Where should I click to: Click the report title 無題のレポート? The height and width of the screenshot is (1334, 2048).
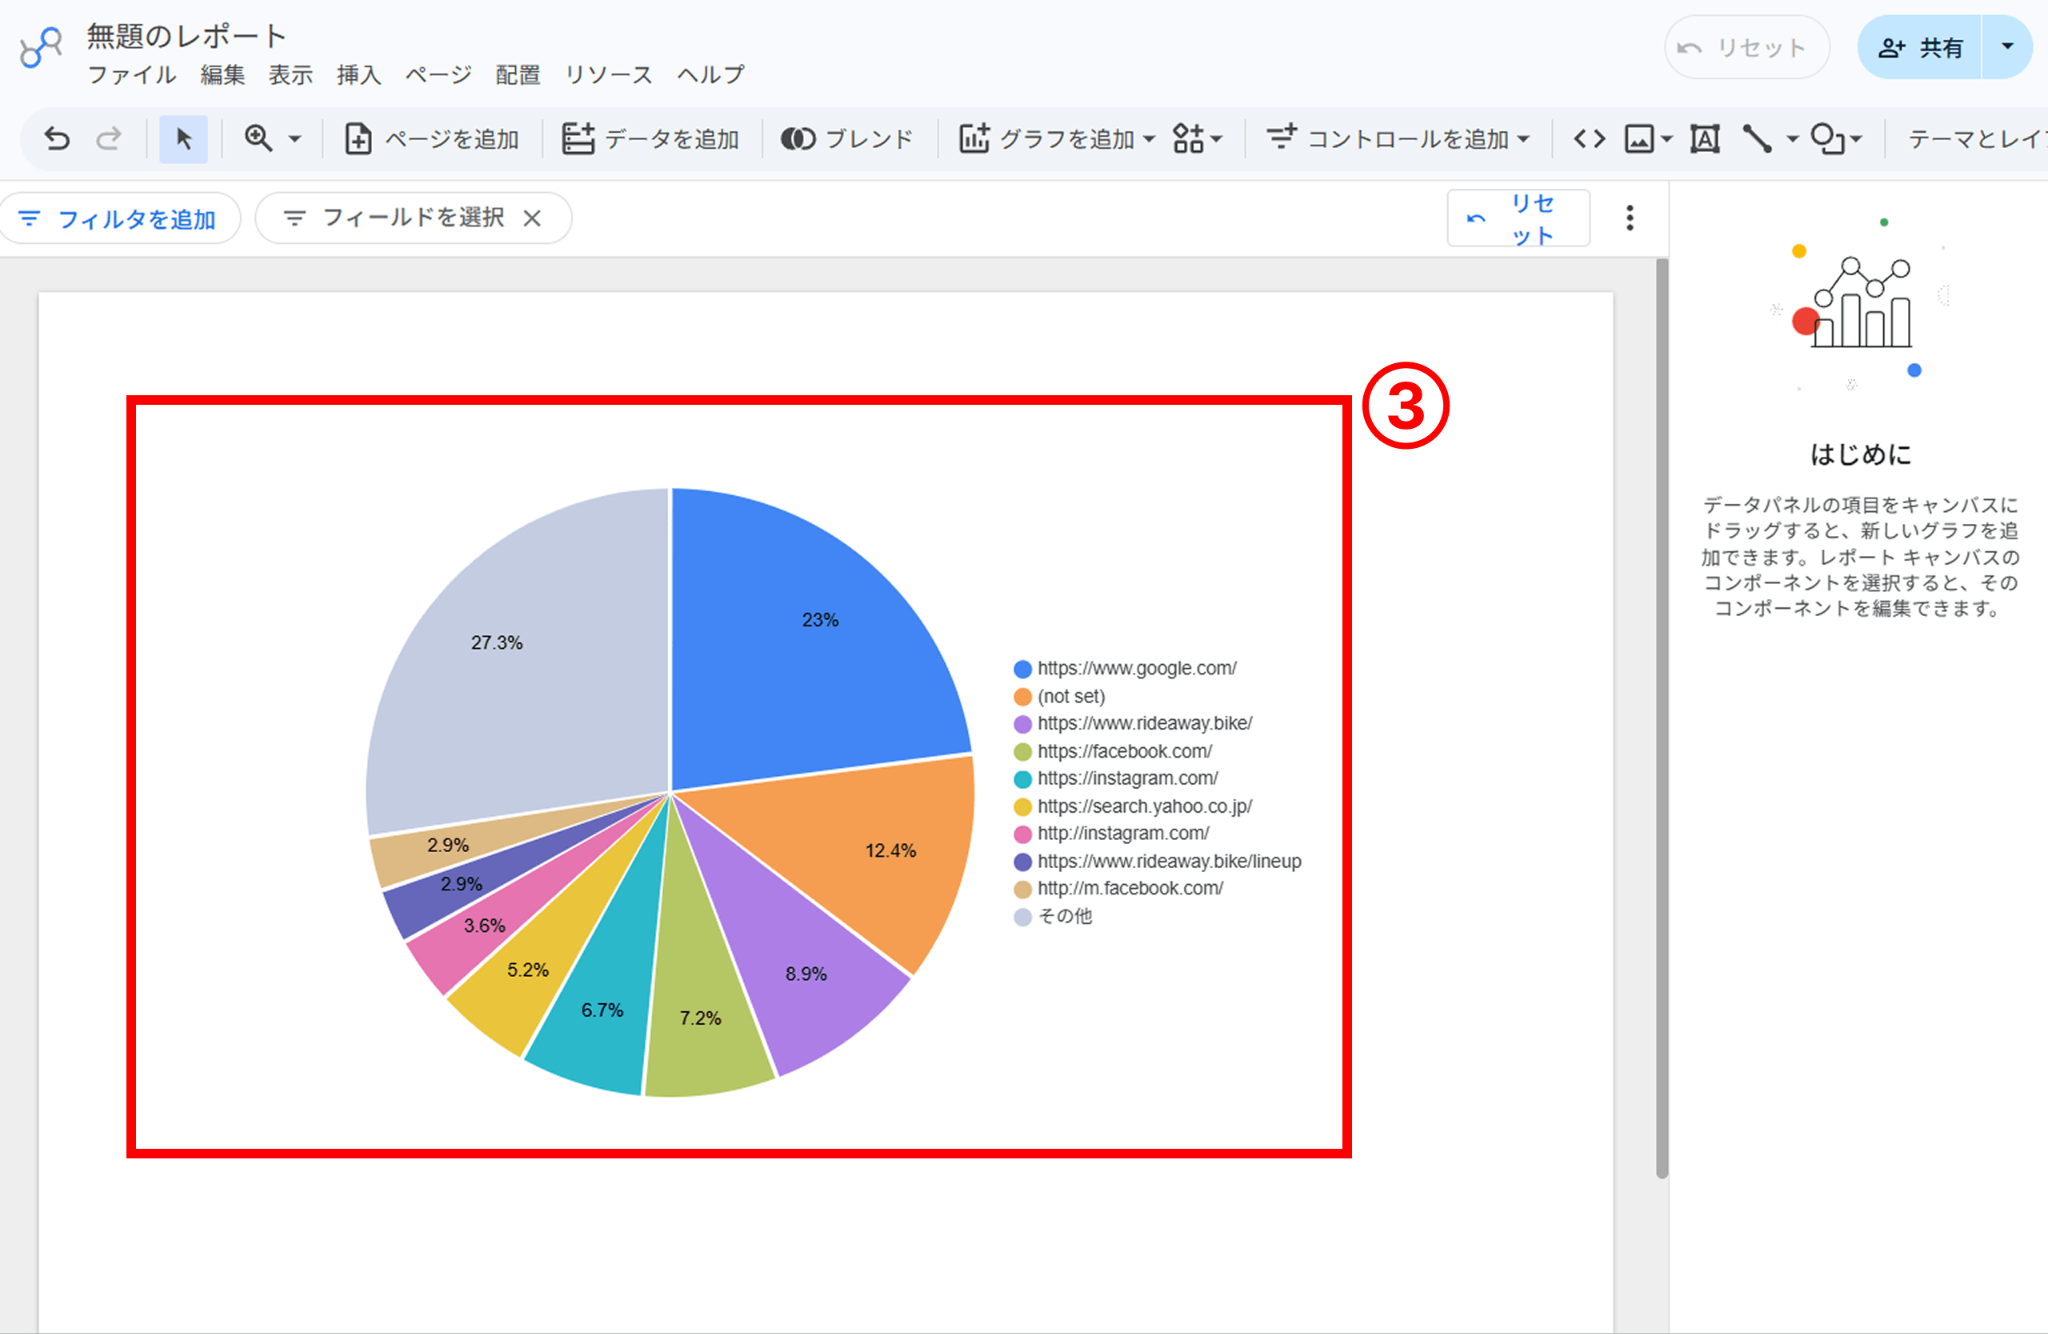click(187, 36)
